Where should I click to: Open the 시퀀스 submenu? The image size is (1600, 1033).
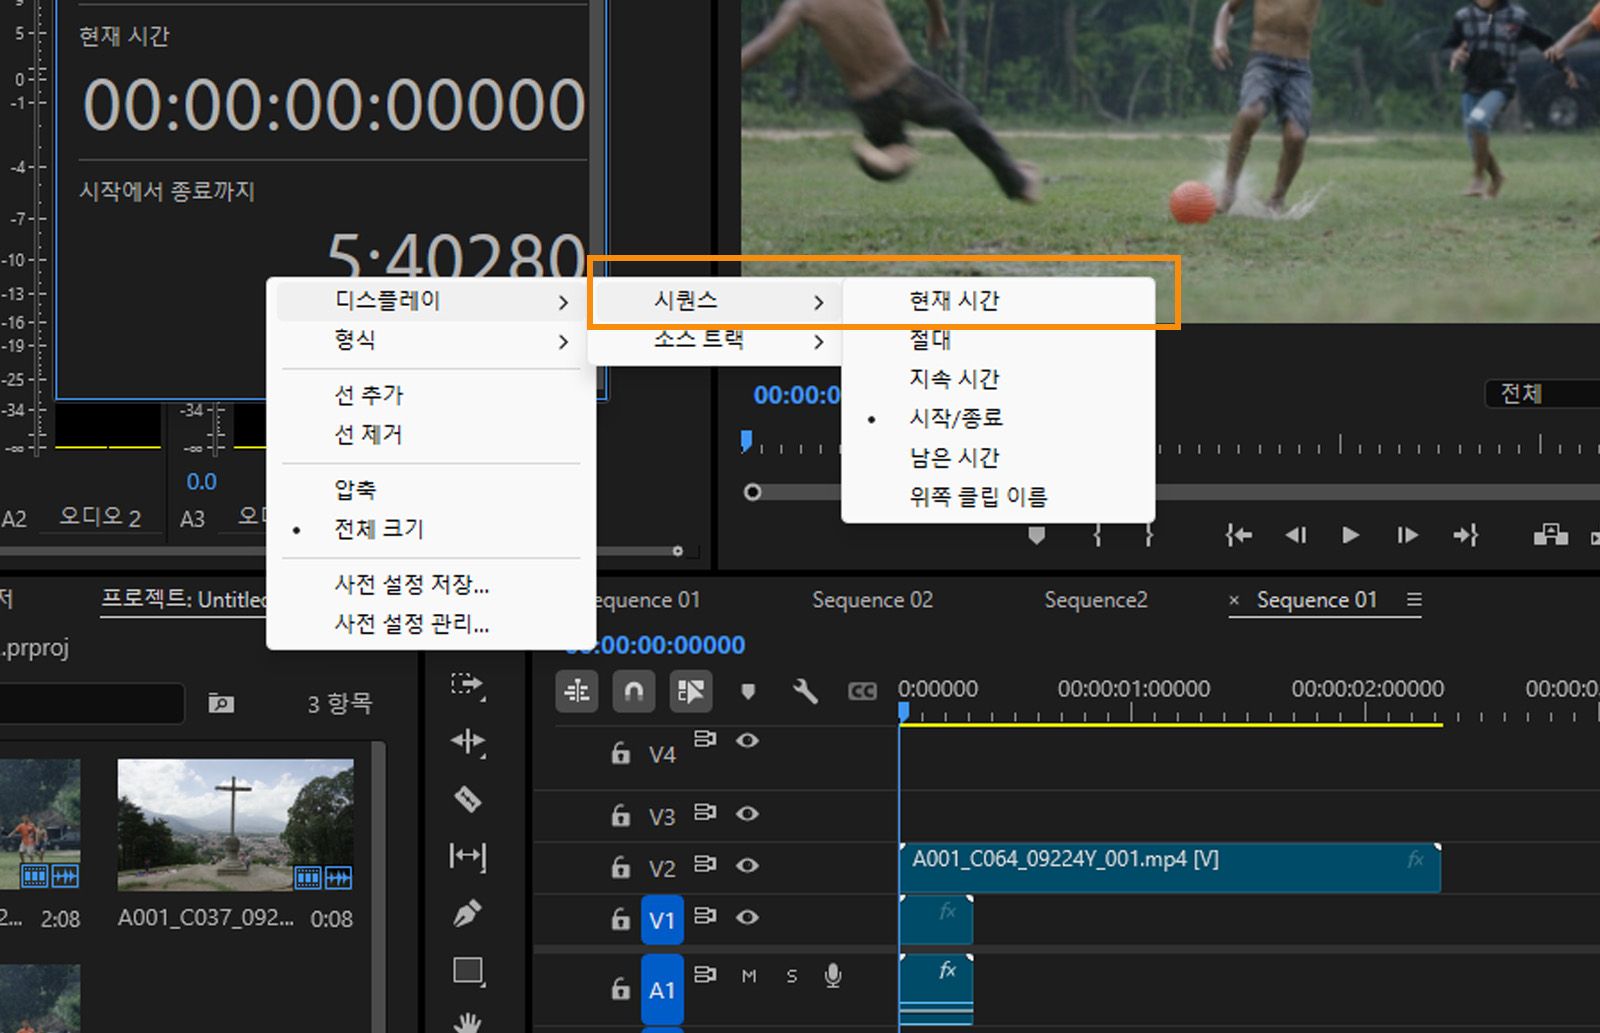[x=715, y=301]
